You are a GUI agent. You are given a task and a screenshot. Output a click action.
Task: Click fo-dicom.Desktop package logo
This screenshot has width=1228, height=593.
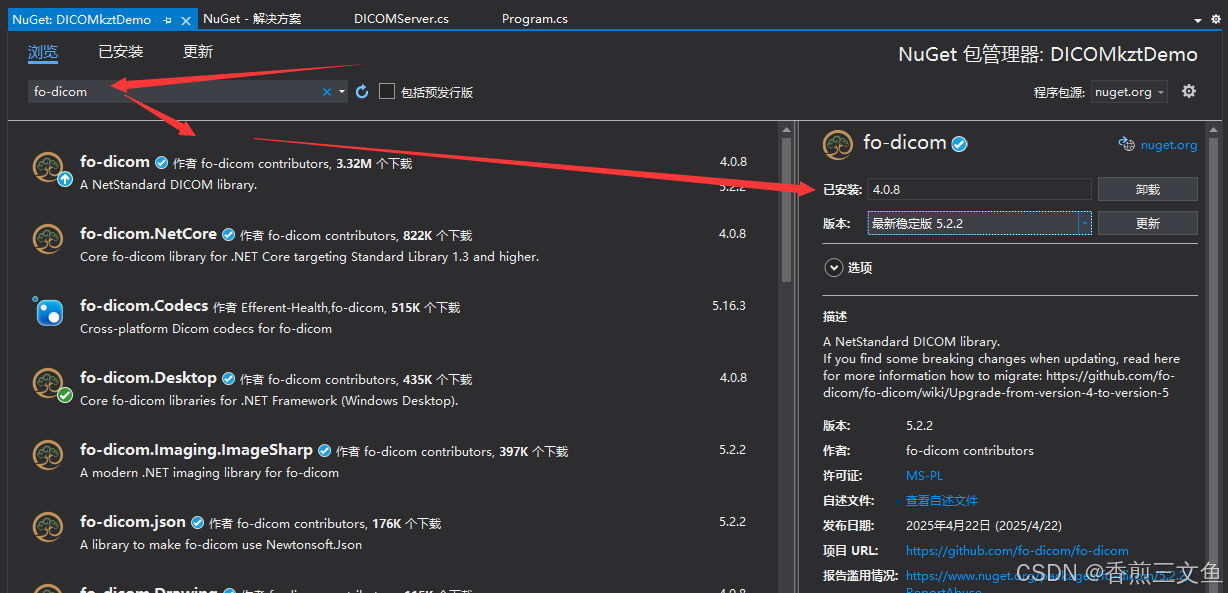(x=48, y=384)
